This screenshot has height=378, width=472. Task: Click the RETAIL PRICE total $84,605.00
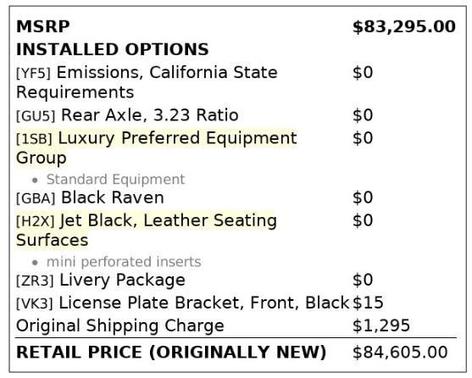400,352
